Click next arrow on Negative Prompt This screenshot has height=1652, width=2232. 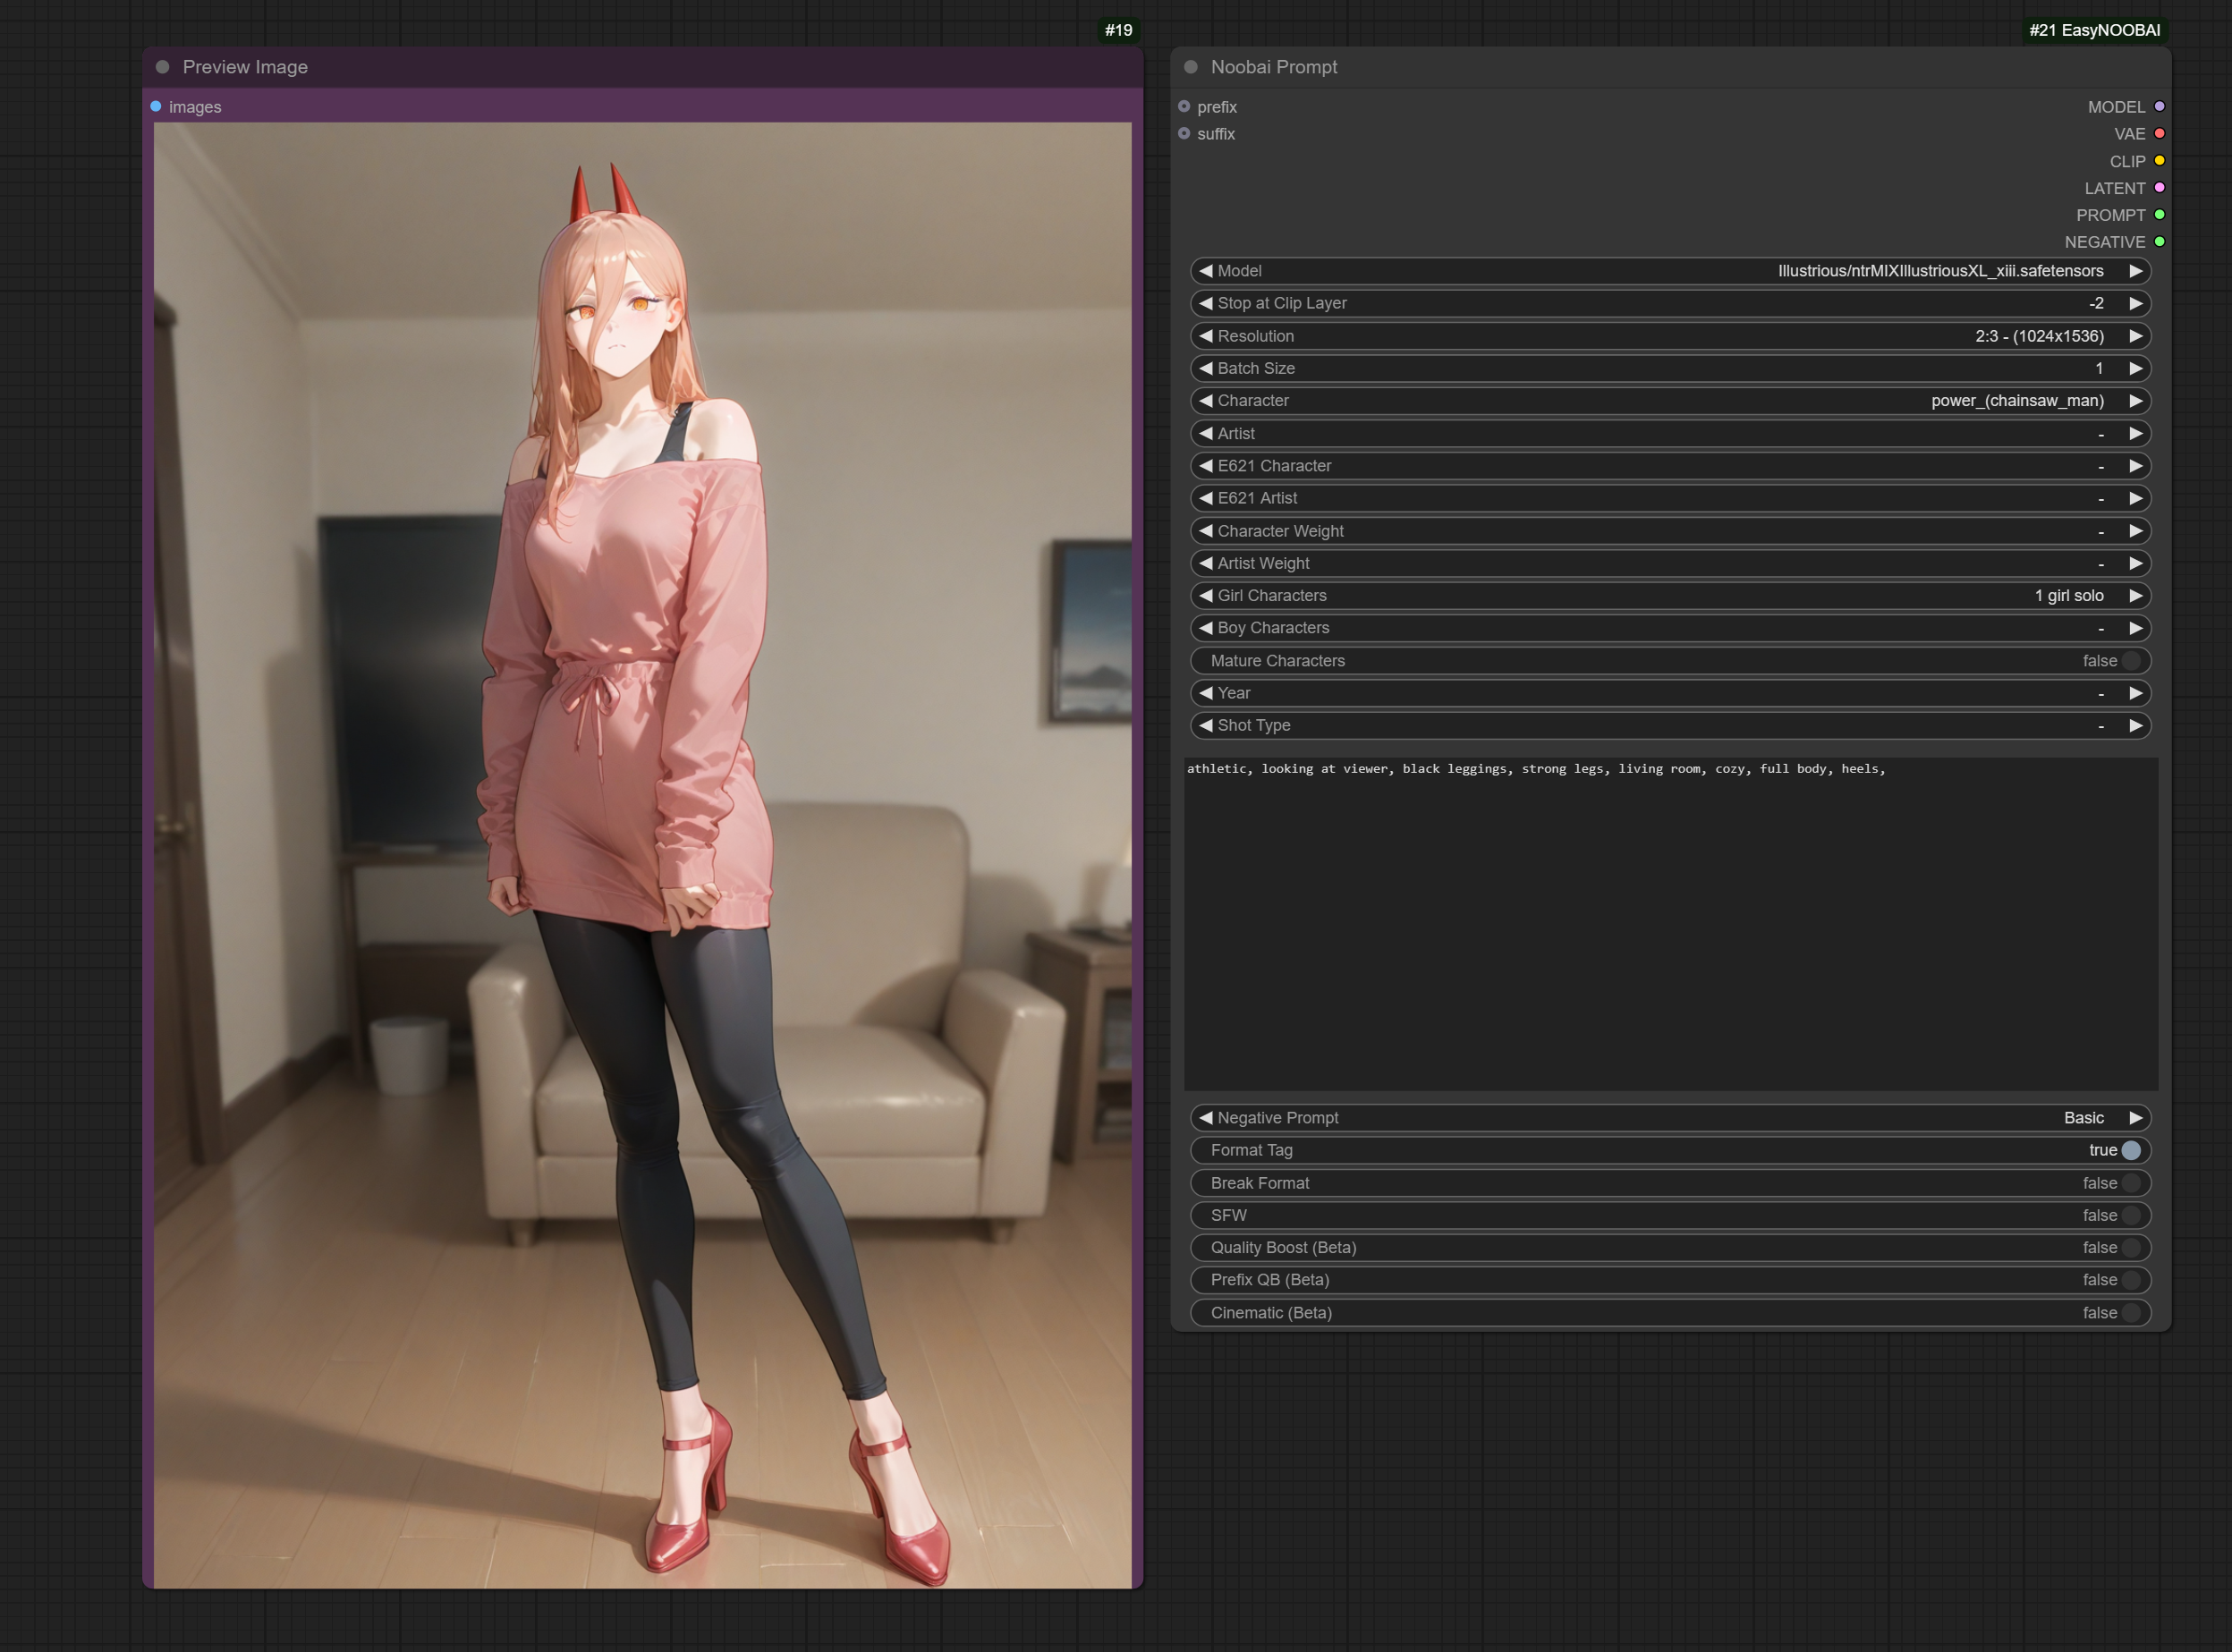pyautogui.click(x=2135, y=1118)
